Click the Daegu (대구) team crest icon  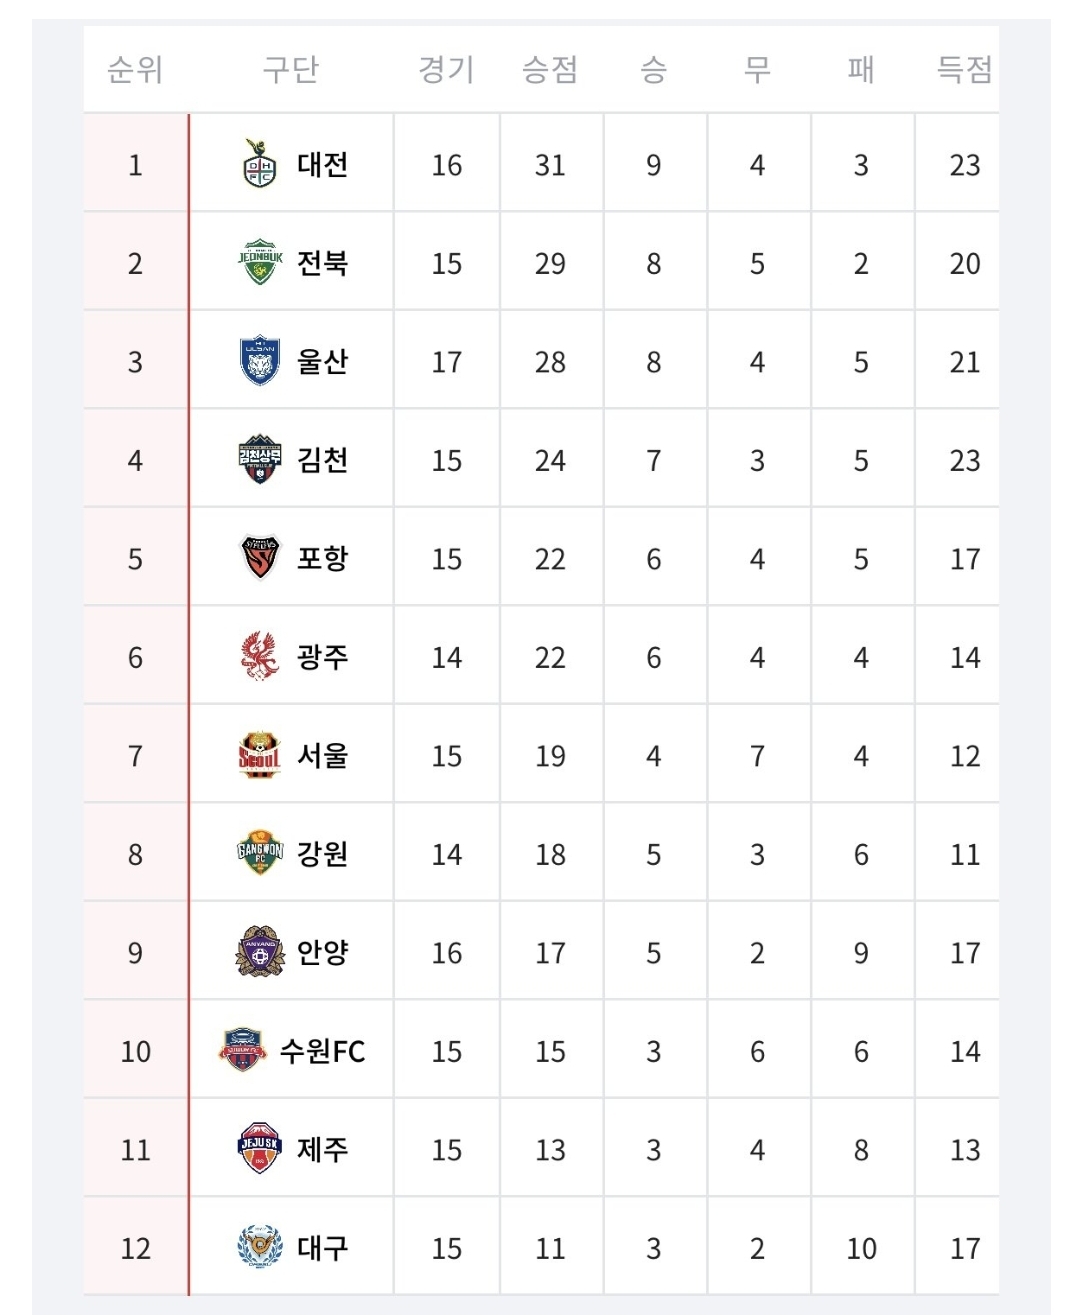(260, 1247)
